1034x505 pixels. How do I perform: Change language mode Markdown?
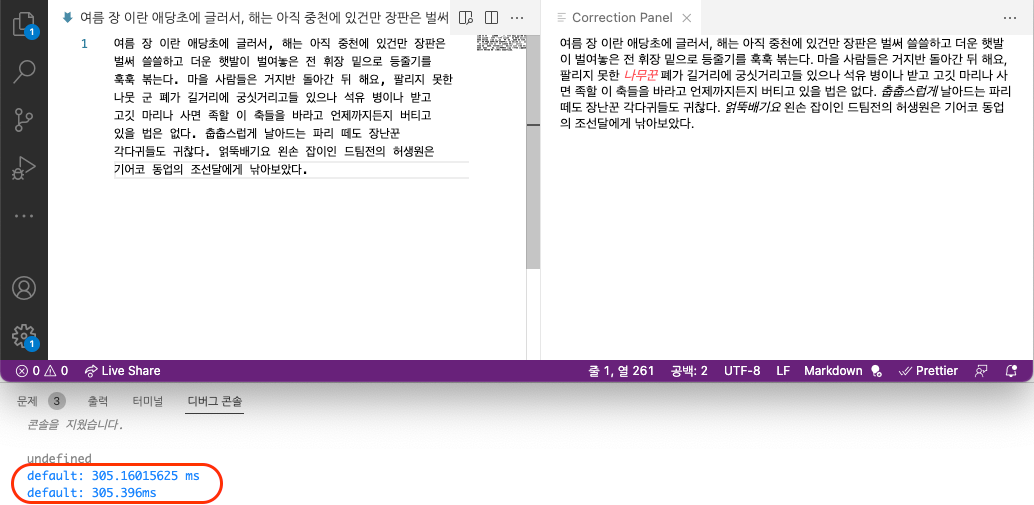click(x=833, y=371)
